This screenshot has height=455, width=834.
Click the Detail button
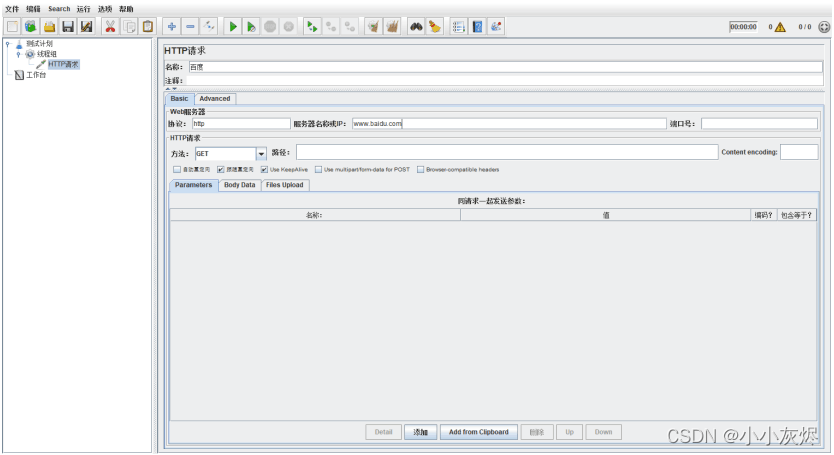383,432
